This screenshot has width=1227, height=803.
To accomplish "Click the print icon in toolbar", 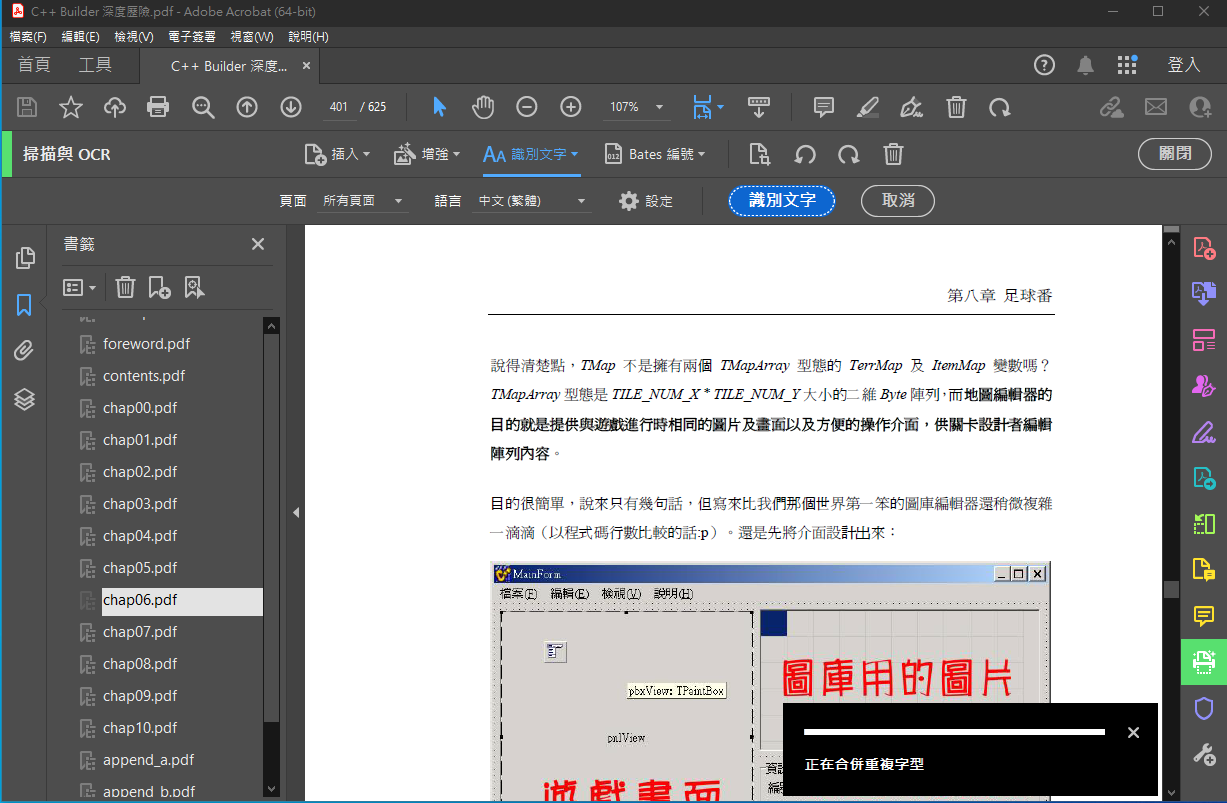I will point(158,107).
